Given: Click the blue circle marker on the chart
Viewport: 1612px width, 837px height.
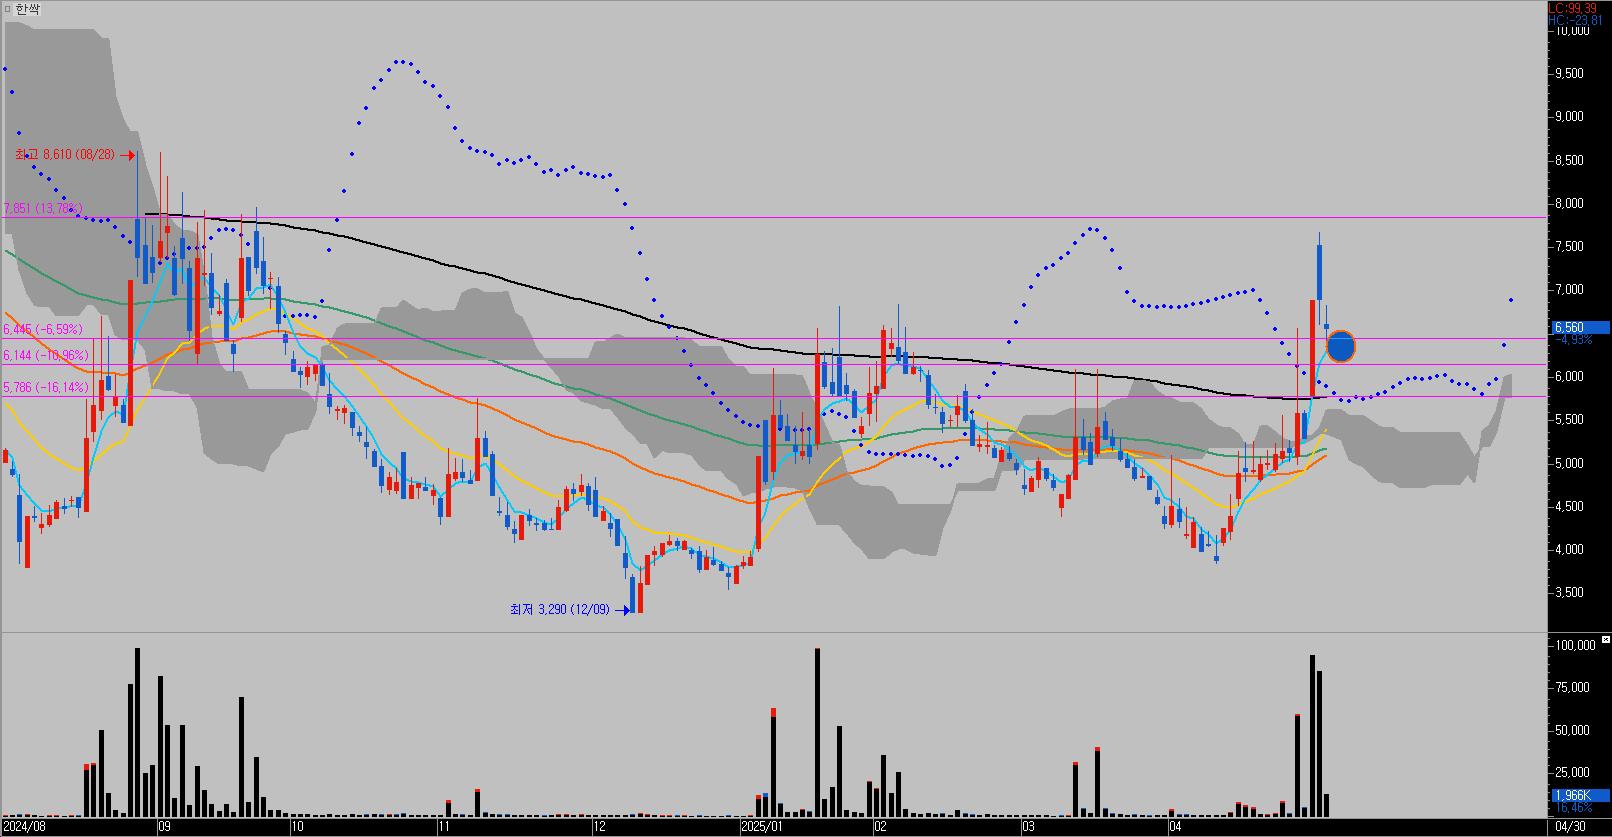Looking at the screenshot, I should click(1341, 346).
